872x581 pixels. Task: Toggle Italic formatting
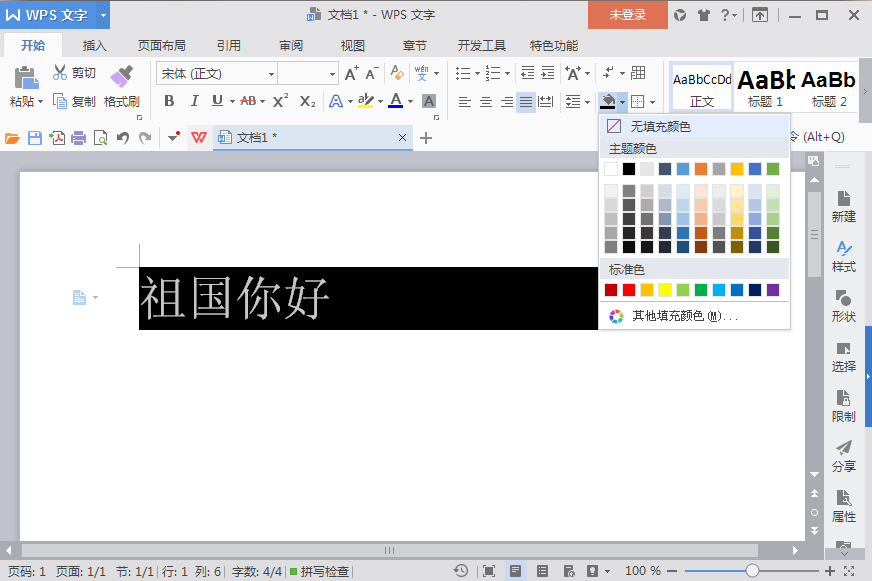[194, 101]
